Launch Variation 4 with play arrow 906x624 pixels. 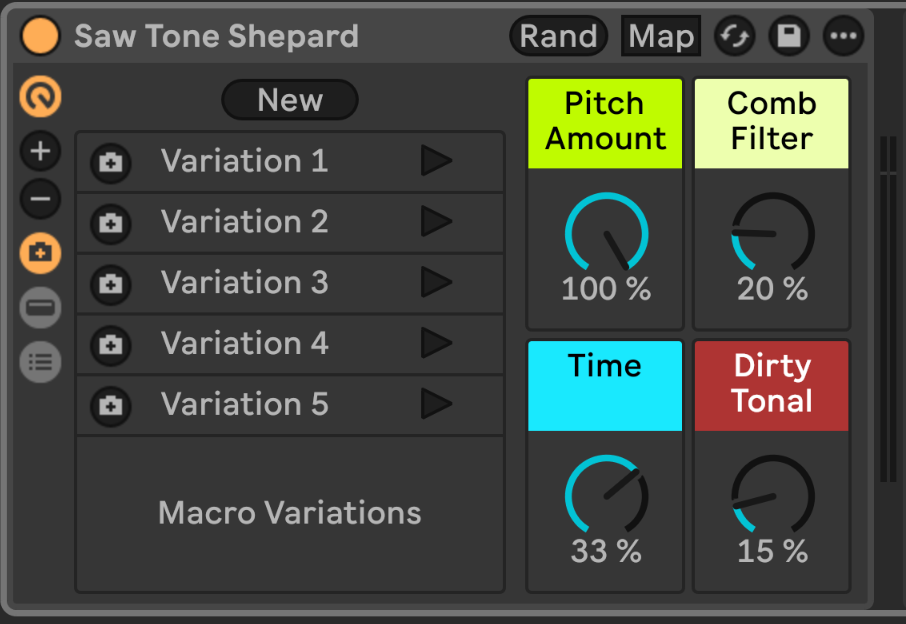[x=436, y=344]
